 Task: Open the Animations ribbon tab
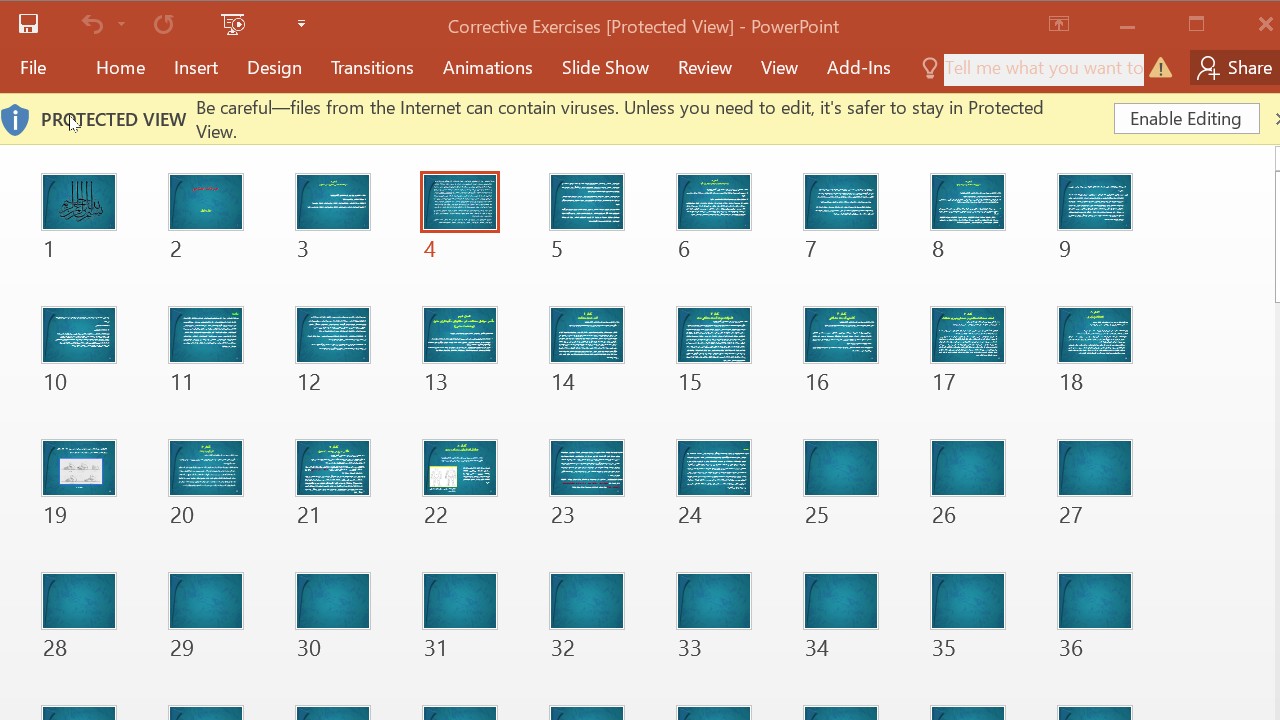click(488, 68)
